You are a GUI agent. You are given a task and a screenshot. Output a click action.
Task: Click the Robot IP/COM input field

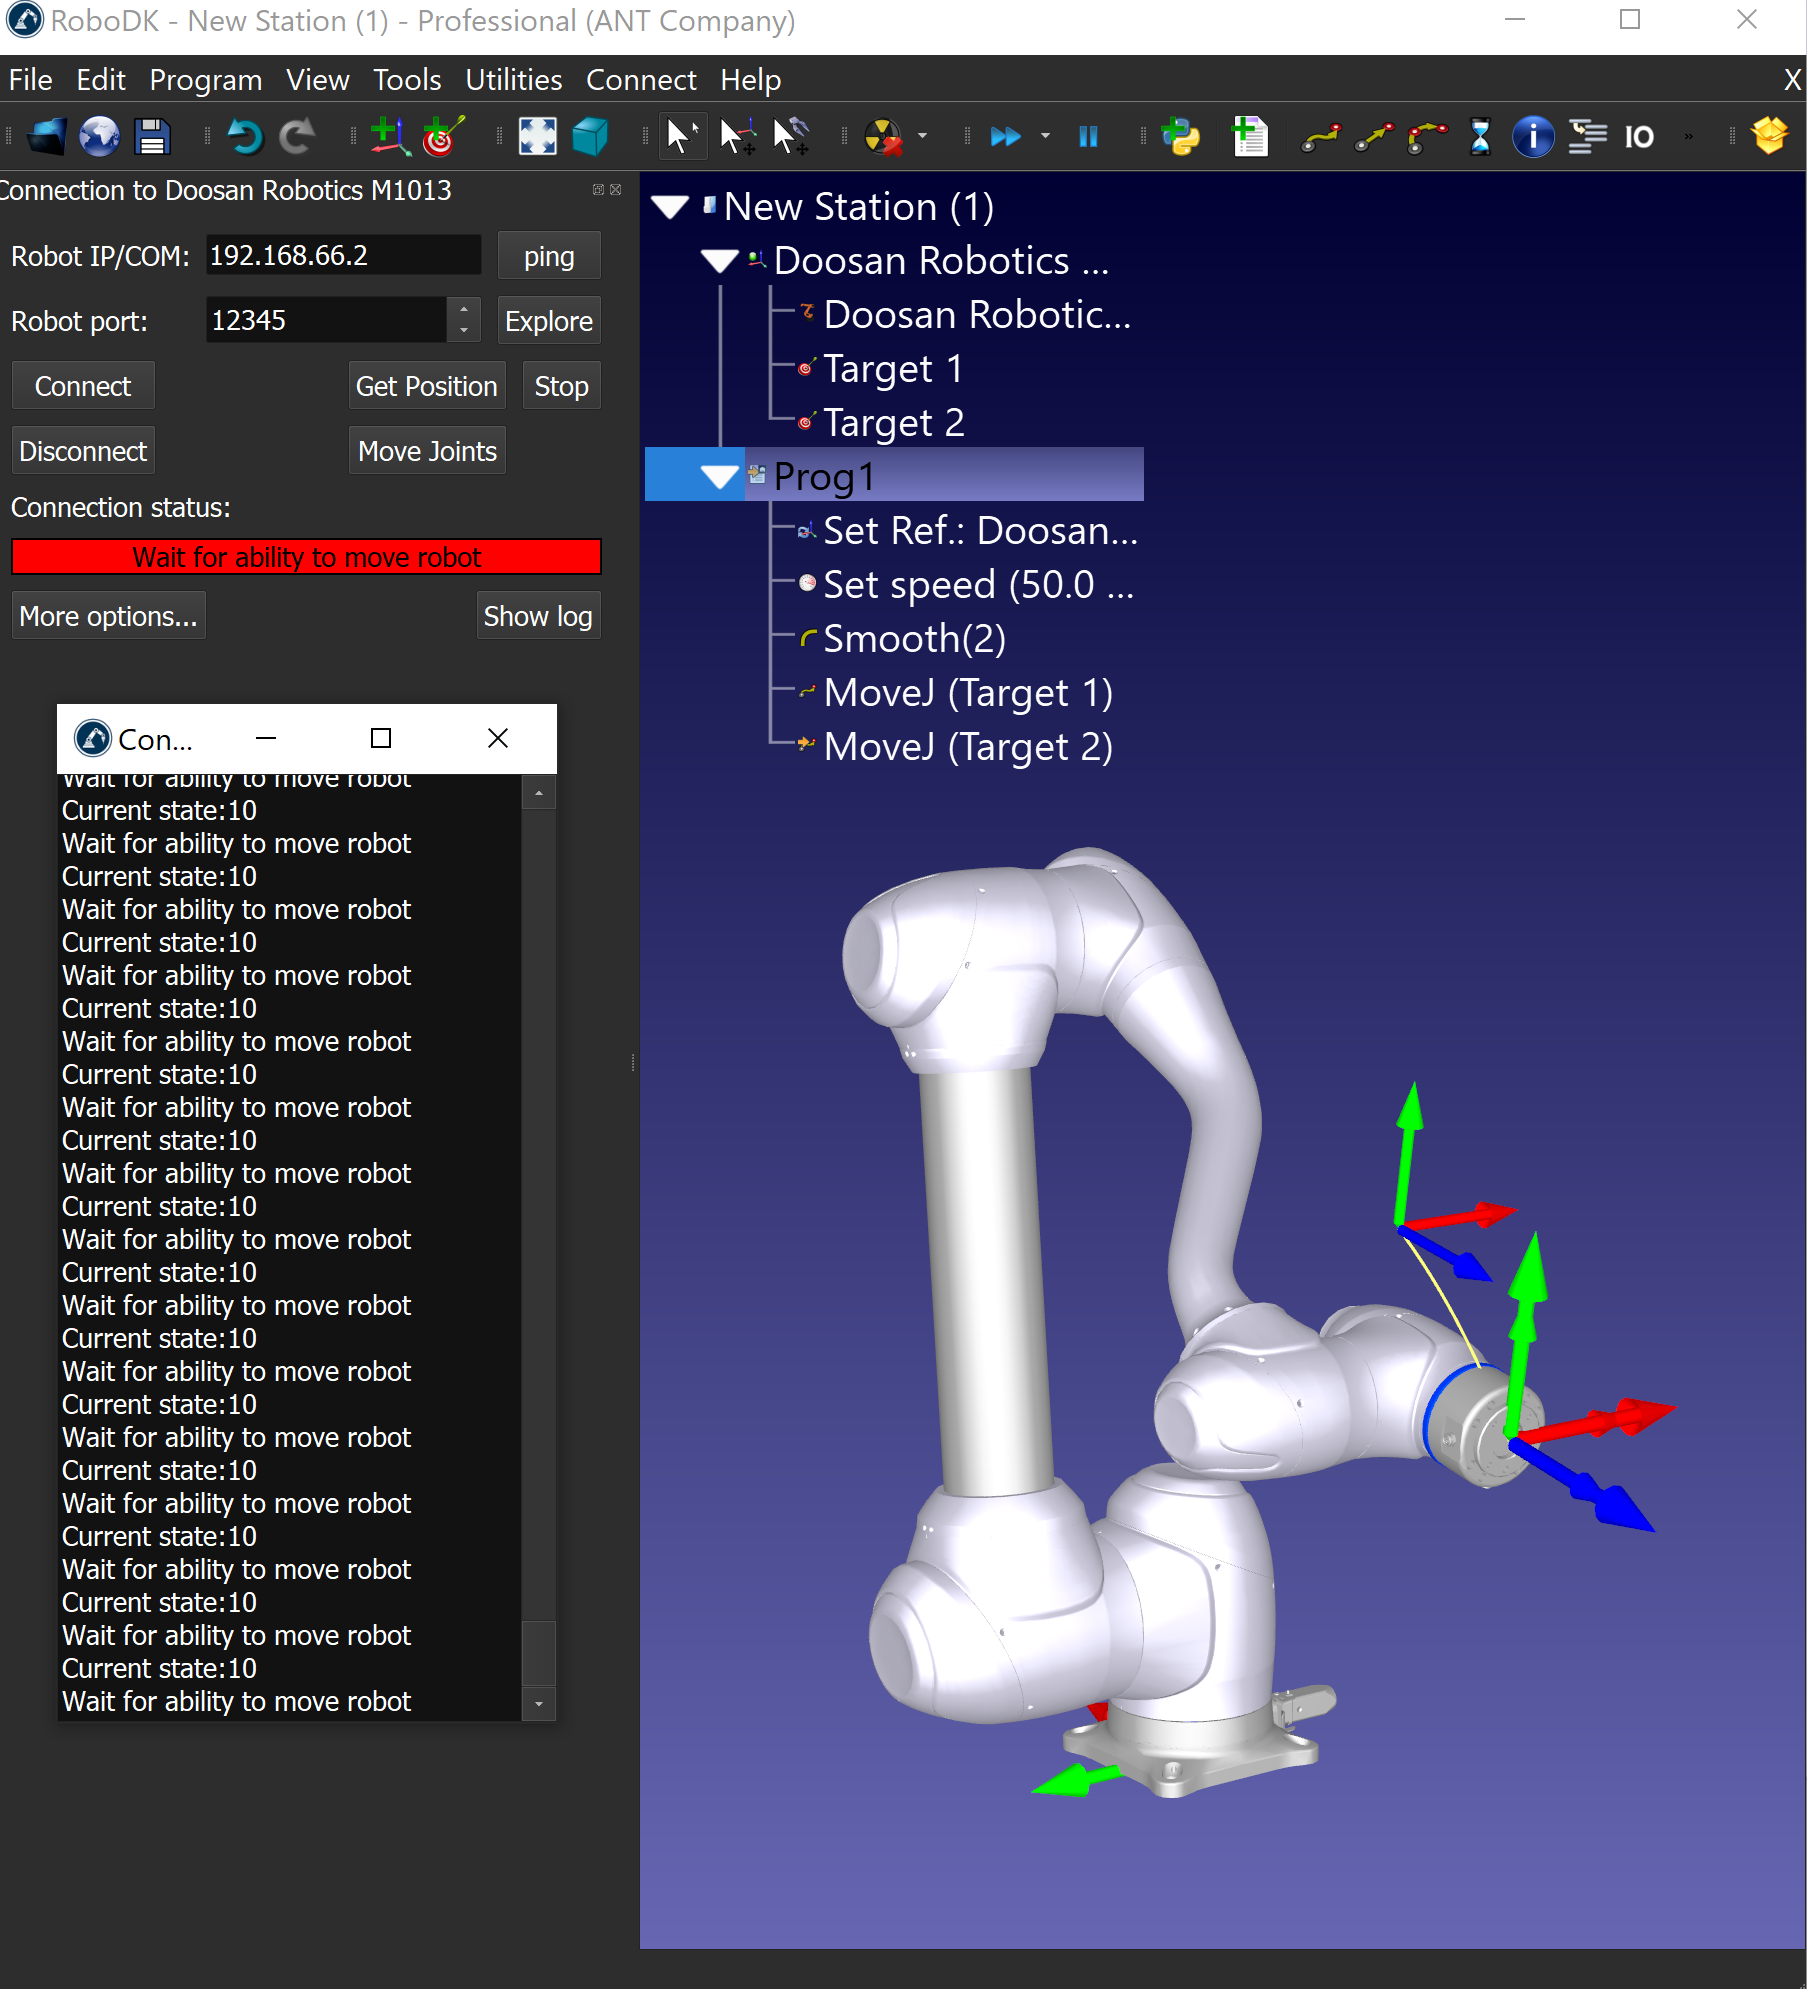tap(342, 256)
